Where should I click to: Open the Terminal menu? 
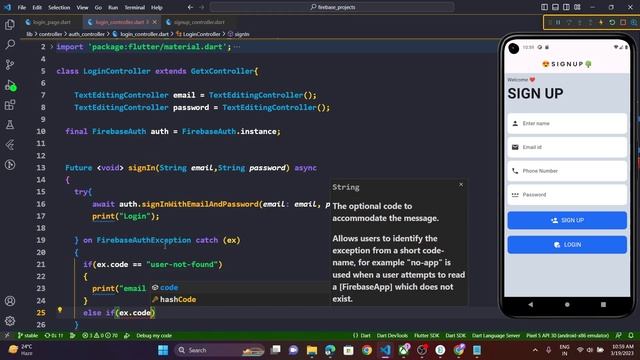[135, 7]
